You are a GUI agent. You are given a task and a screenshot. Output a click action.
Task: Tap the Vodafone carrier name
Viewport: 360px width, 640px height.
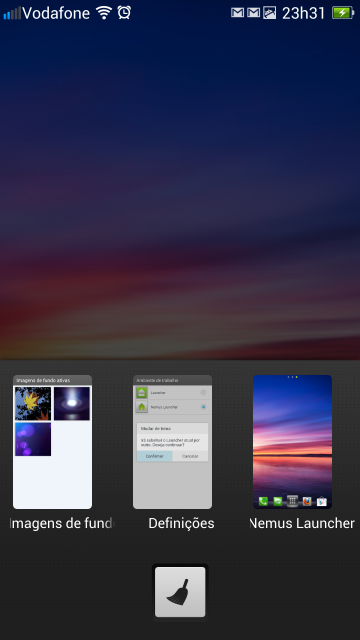click(x=56, y=13)
